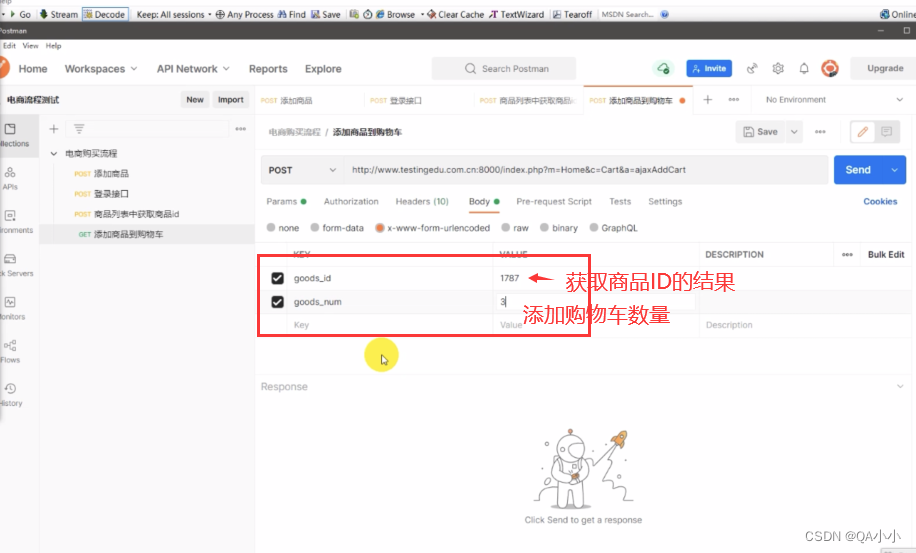Click the request URL input field
The width and height of the screenshot is (916, 553).
pyautogui.click(x=586, y=170)
